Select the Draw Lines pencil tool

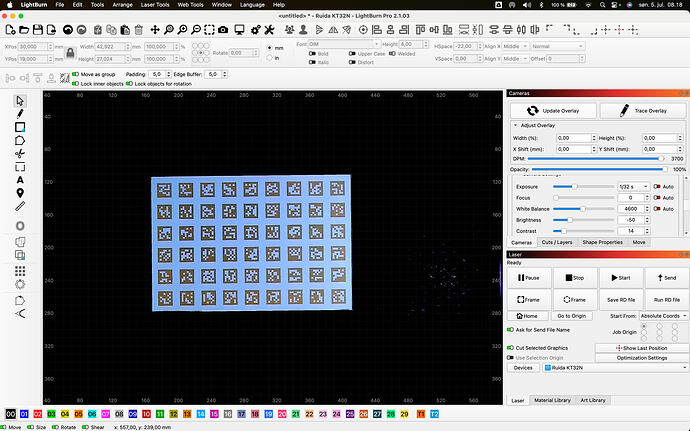20,114
